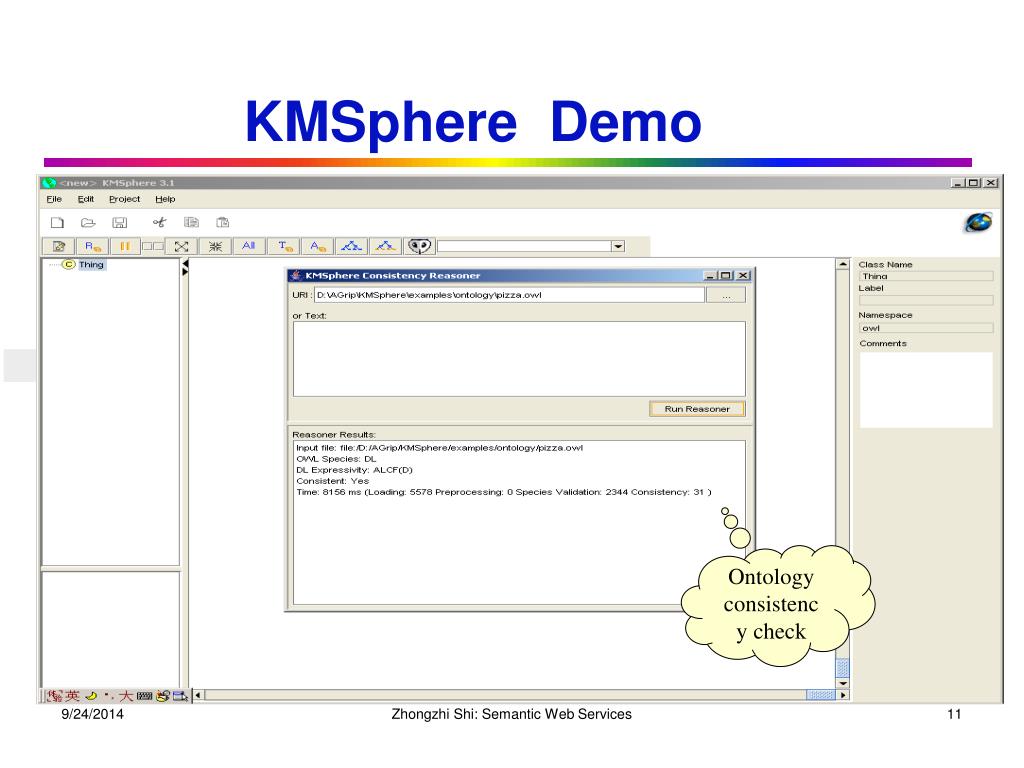Click the URI path input field

509,295
